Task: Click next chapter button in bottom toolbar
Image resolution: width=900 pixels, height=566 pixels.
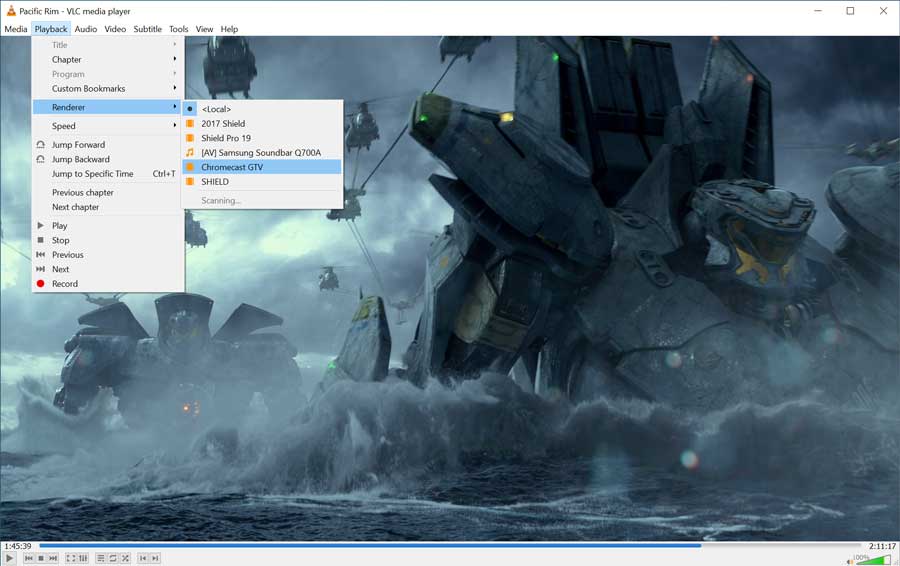Action: tap(155, 558)
